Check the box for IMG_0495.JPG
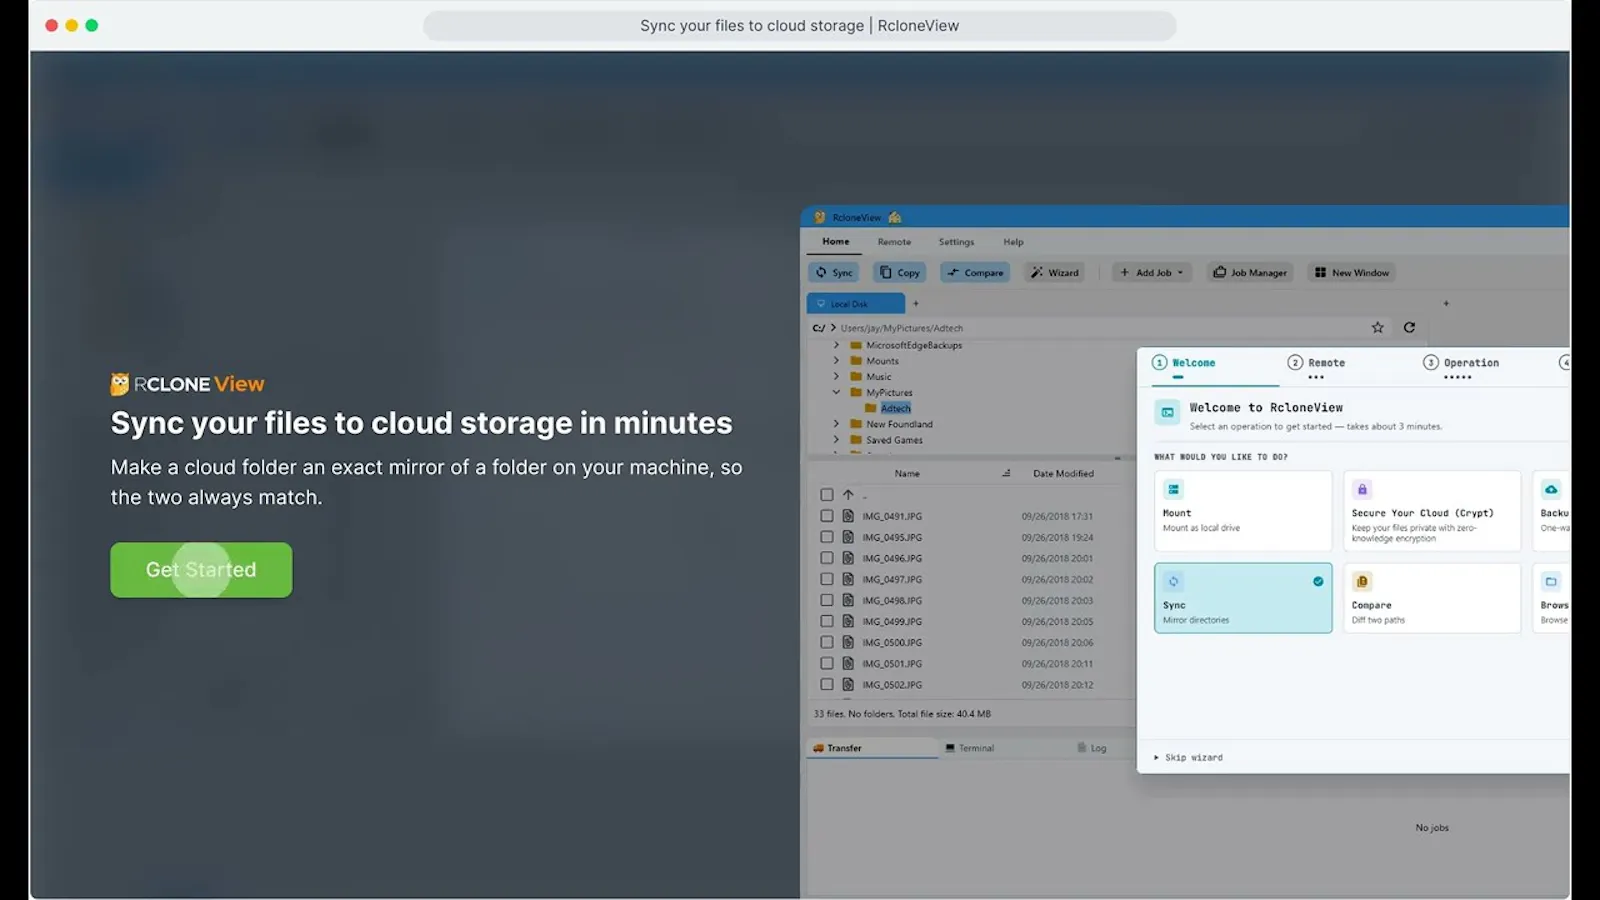 tap(827, 537)
